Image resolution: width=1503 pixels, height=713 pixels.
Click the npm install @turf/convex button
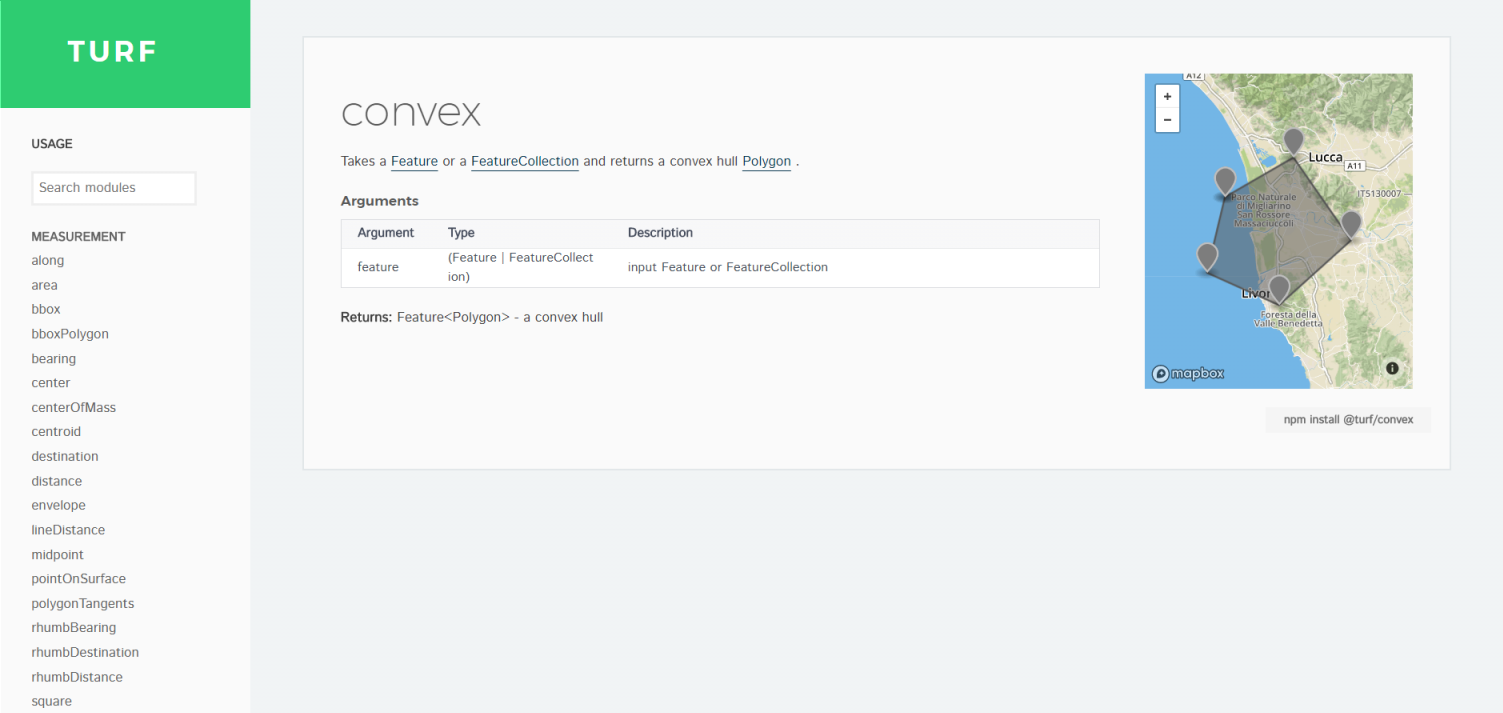click(x=1348, y=419)
